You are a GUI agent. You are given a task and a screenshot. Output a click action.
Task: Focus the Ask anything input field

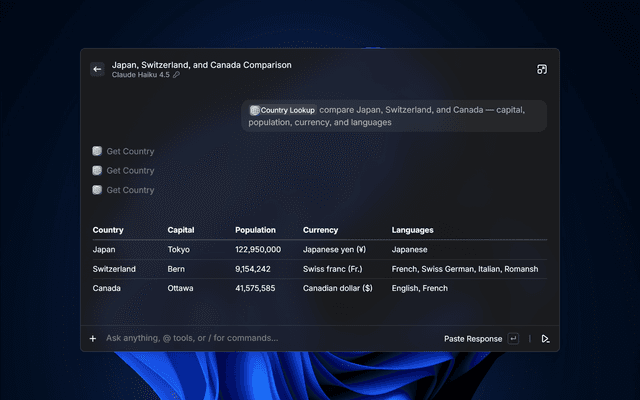(x=192, y=338)
